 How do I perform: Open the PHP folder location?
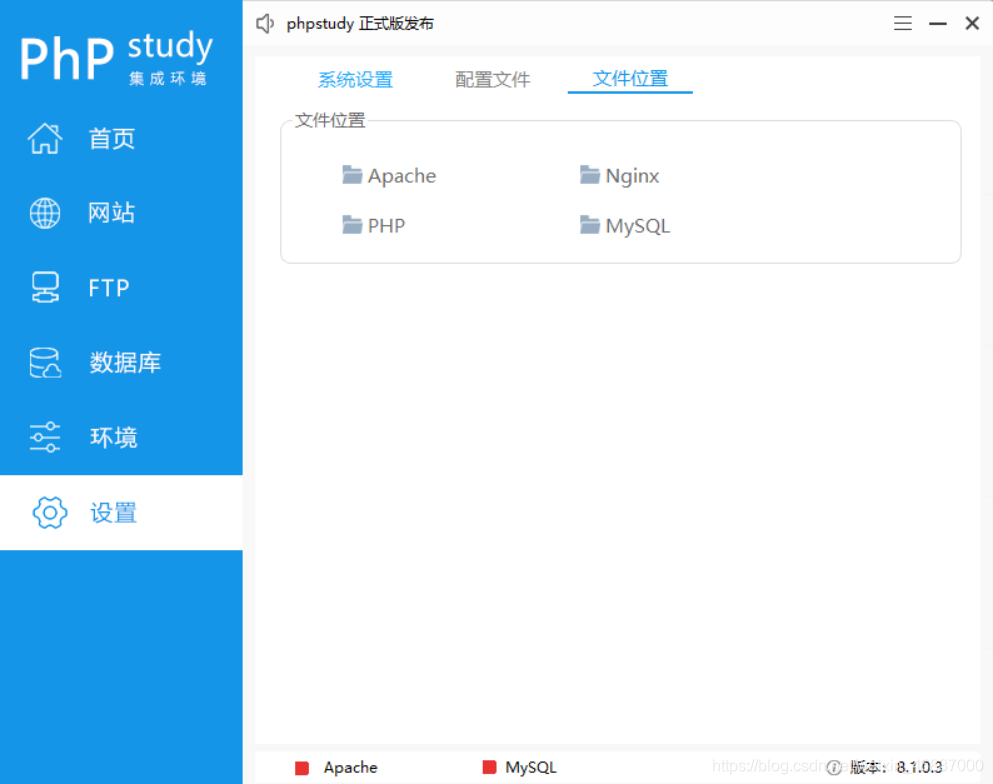375,225
